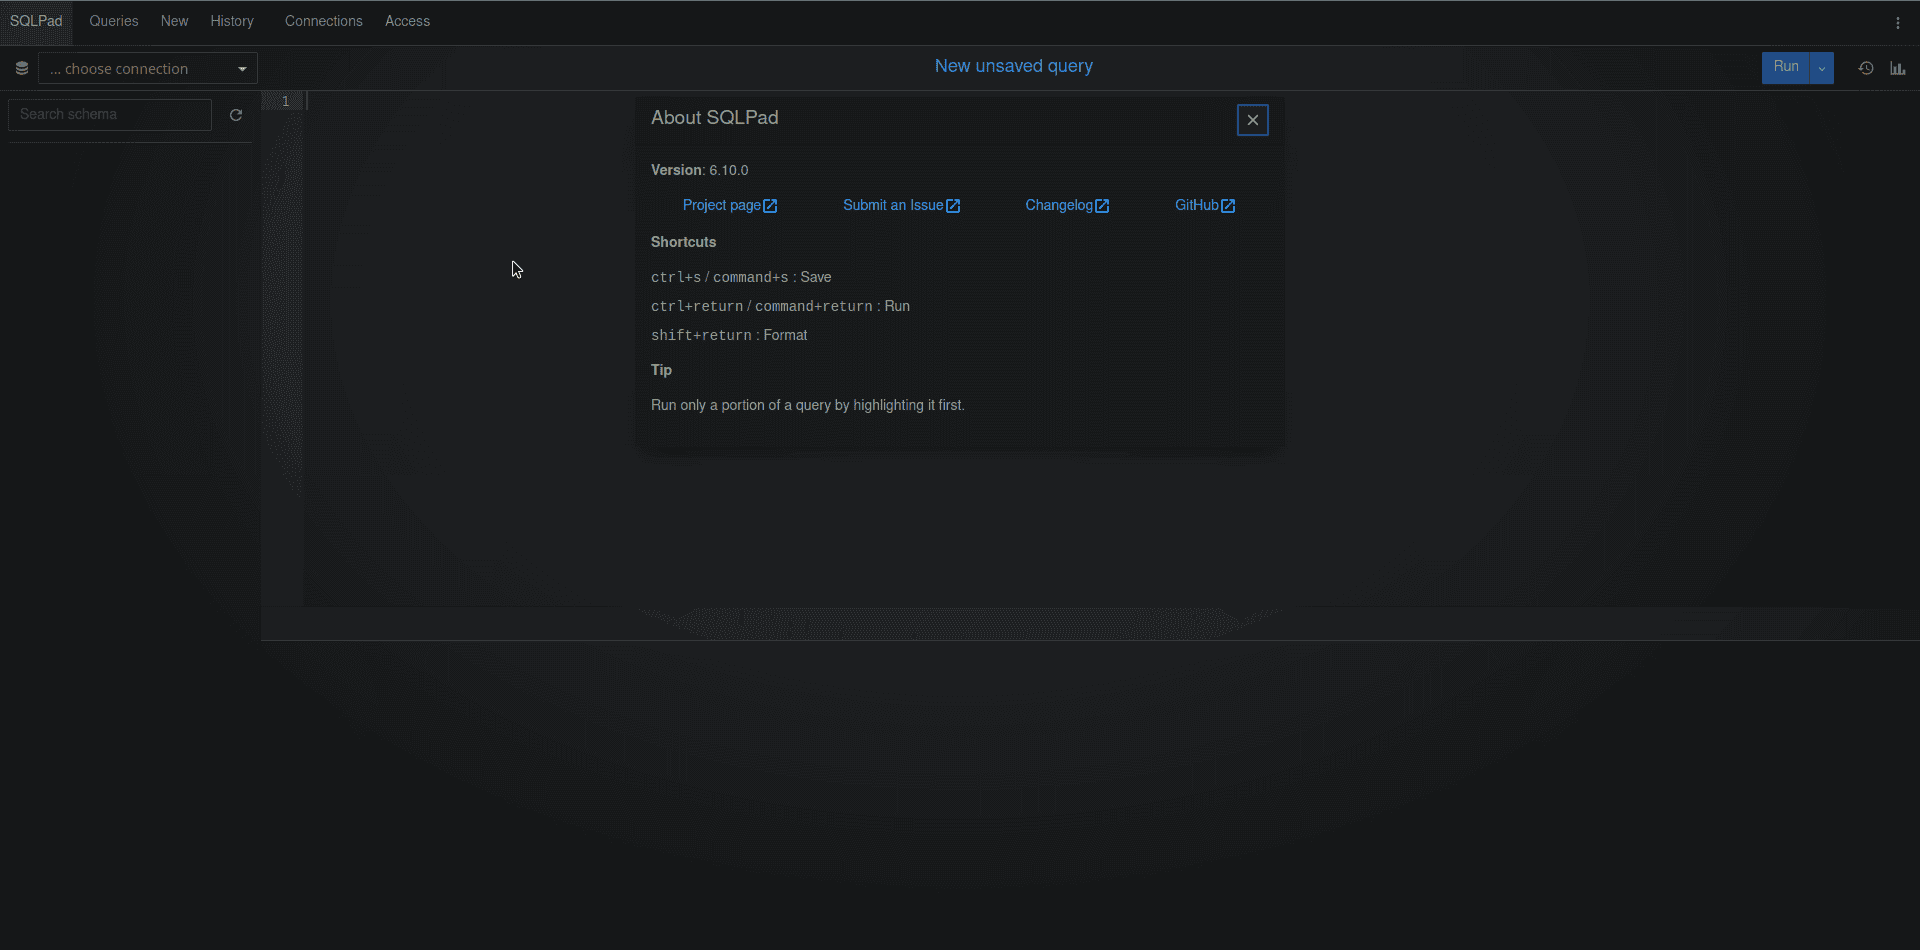The image size is (1920, 950).
Task: Open the chart visualization icon
Action: click(1897, 68)
